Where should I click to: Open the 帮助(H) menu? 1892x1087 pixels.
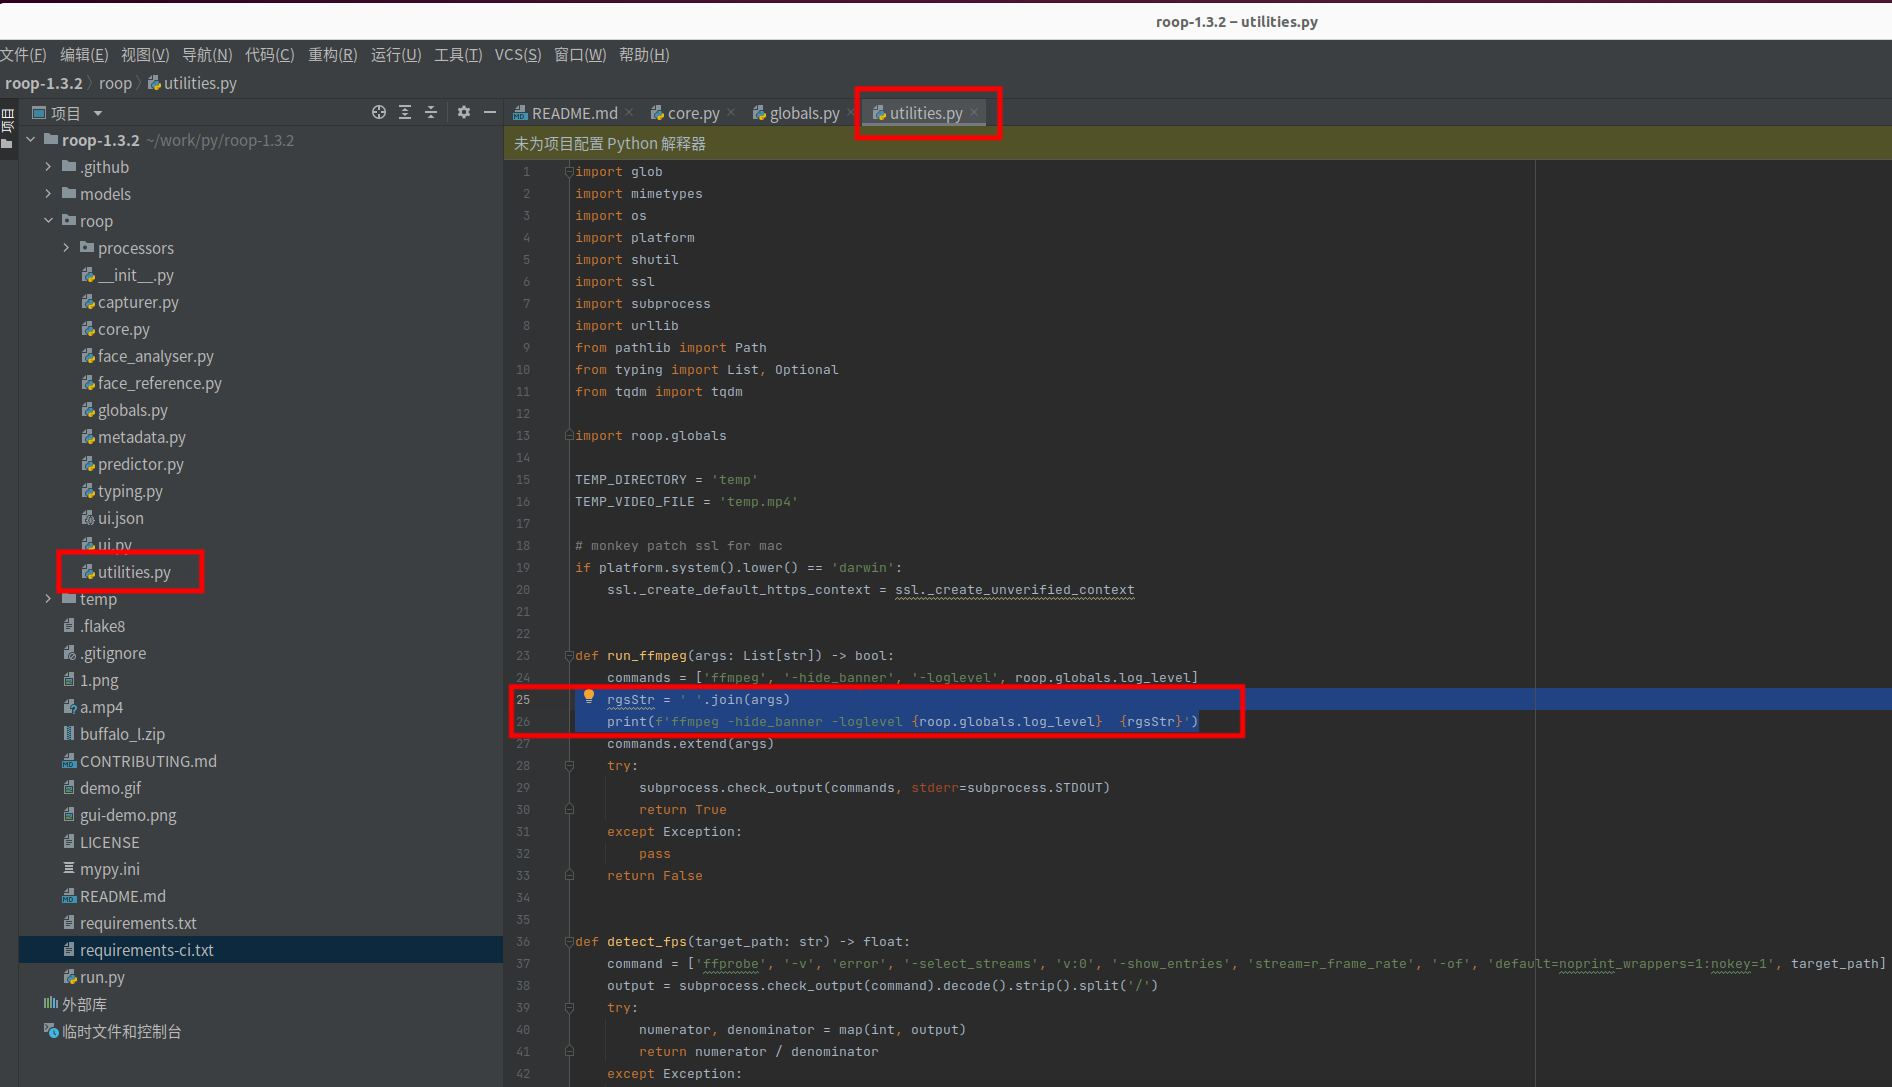click(644, 55)
